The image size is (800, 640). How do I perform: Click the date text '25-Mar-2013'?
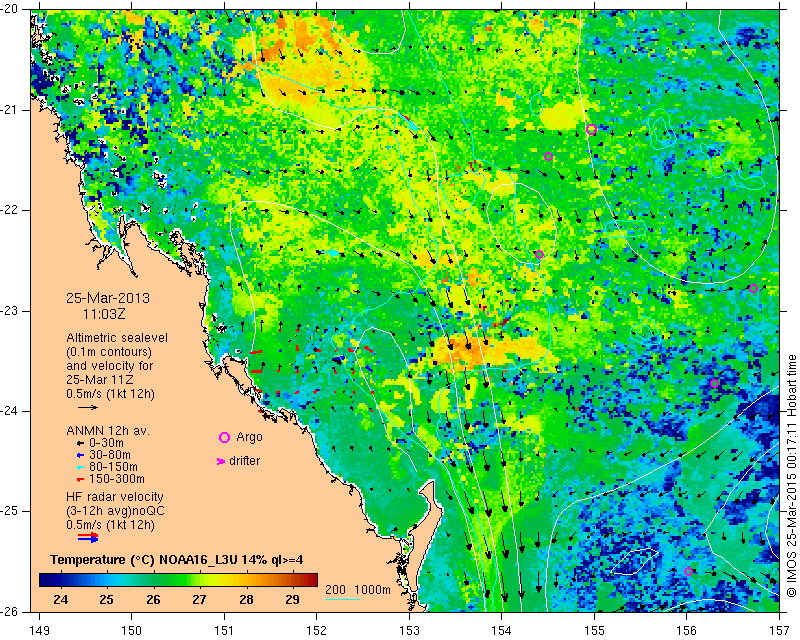click(x=108, y=298)
